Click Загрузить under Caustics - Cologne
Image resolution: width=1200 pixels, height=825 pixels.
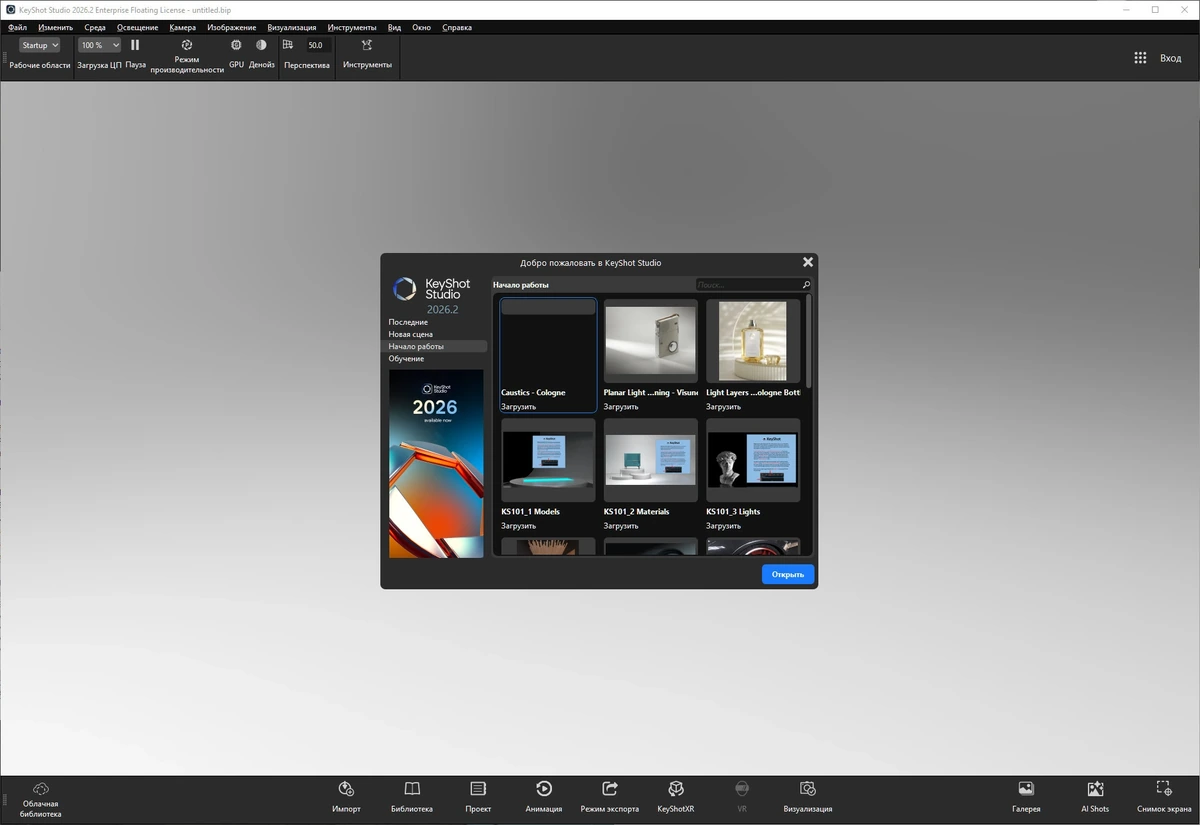pyautogui.click(x=519, y=407)
